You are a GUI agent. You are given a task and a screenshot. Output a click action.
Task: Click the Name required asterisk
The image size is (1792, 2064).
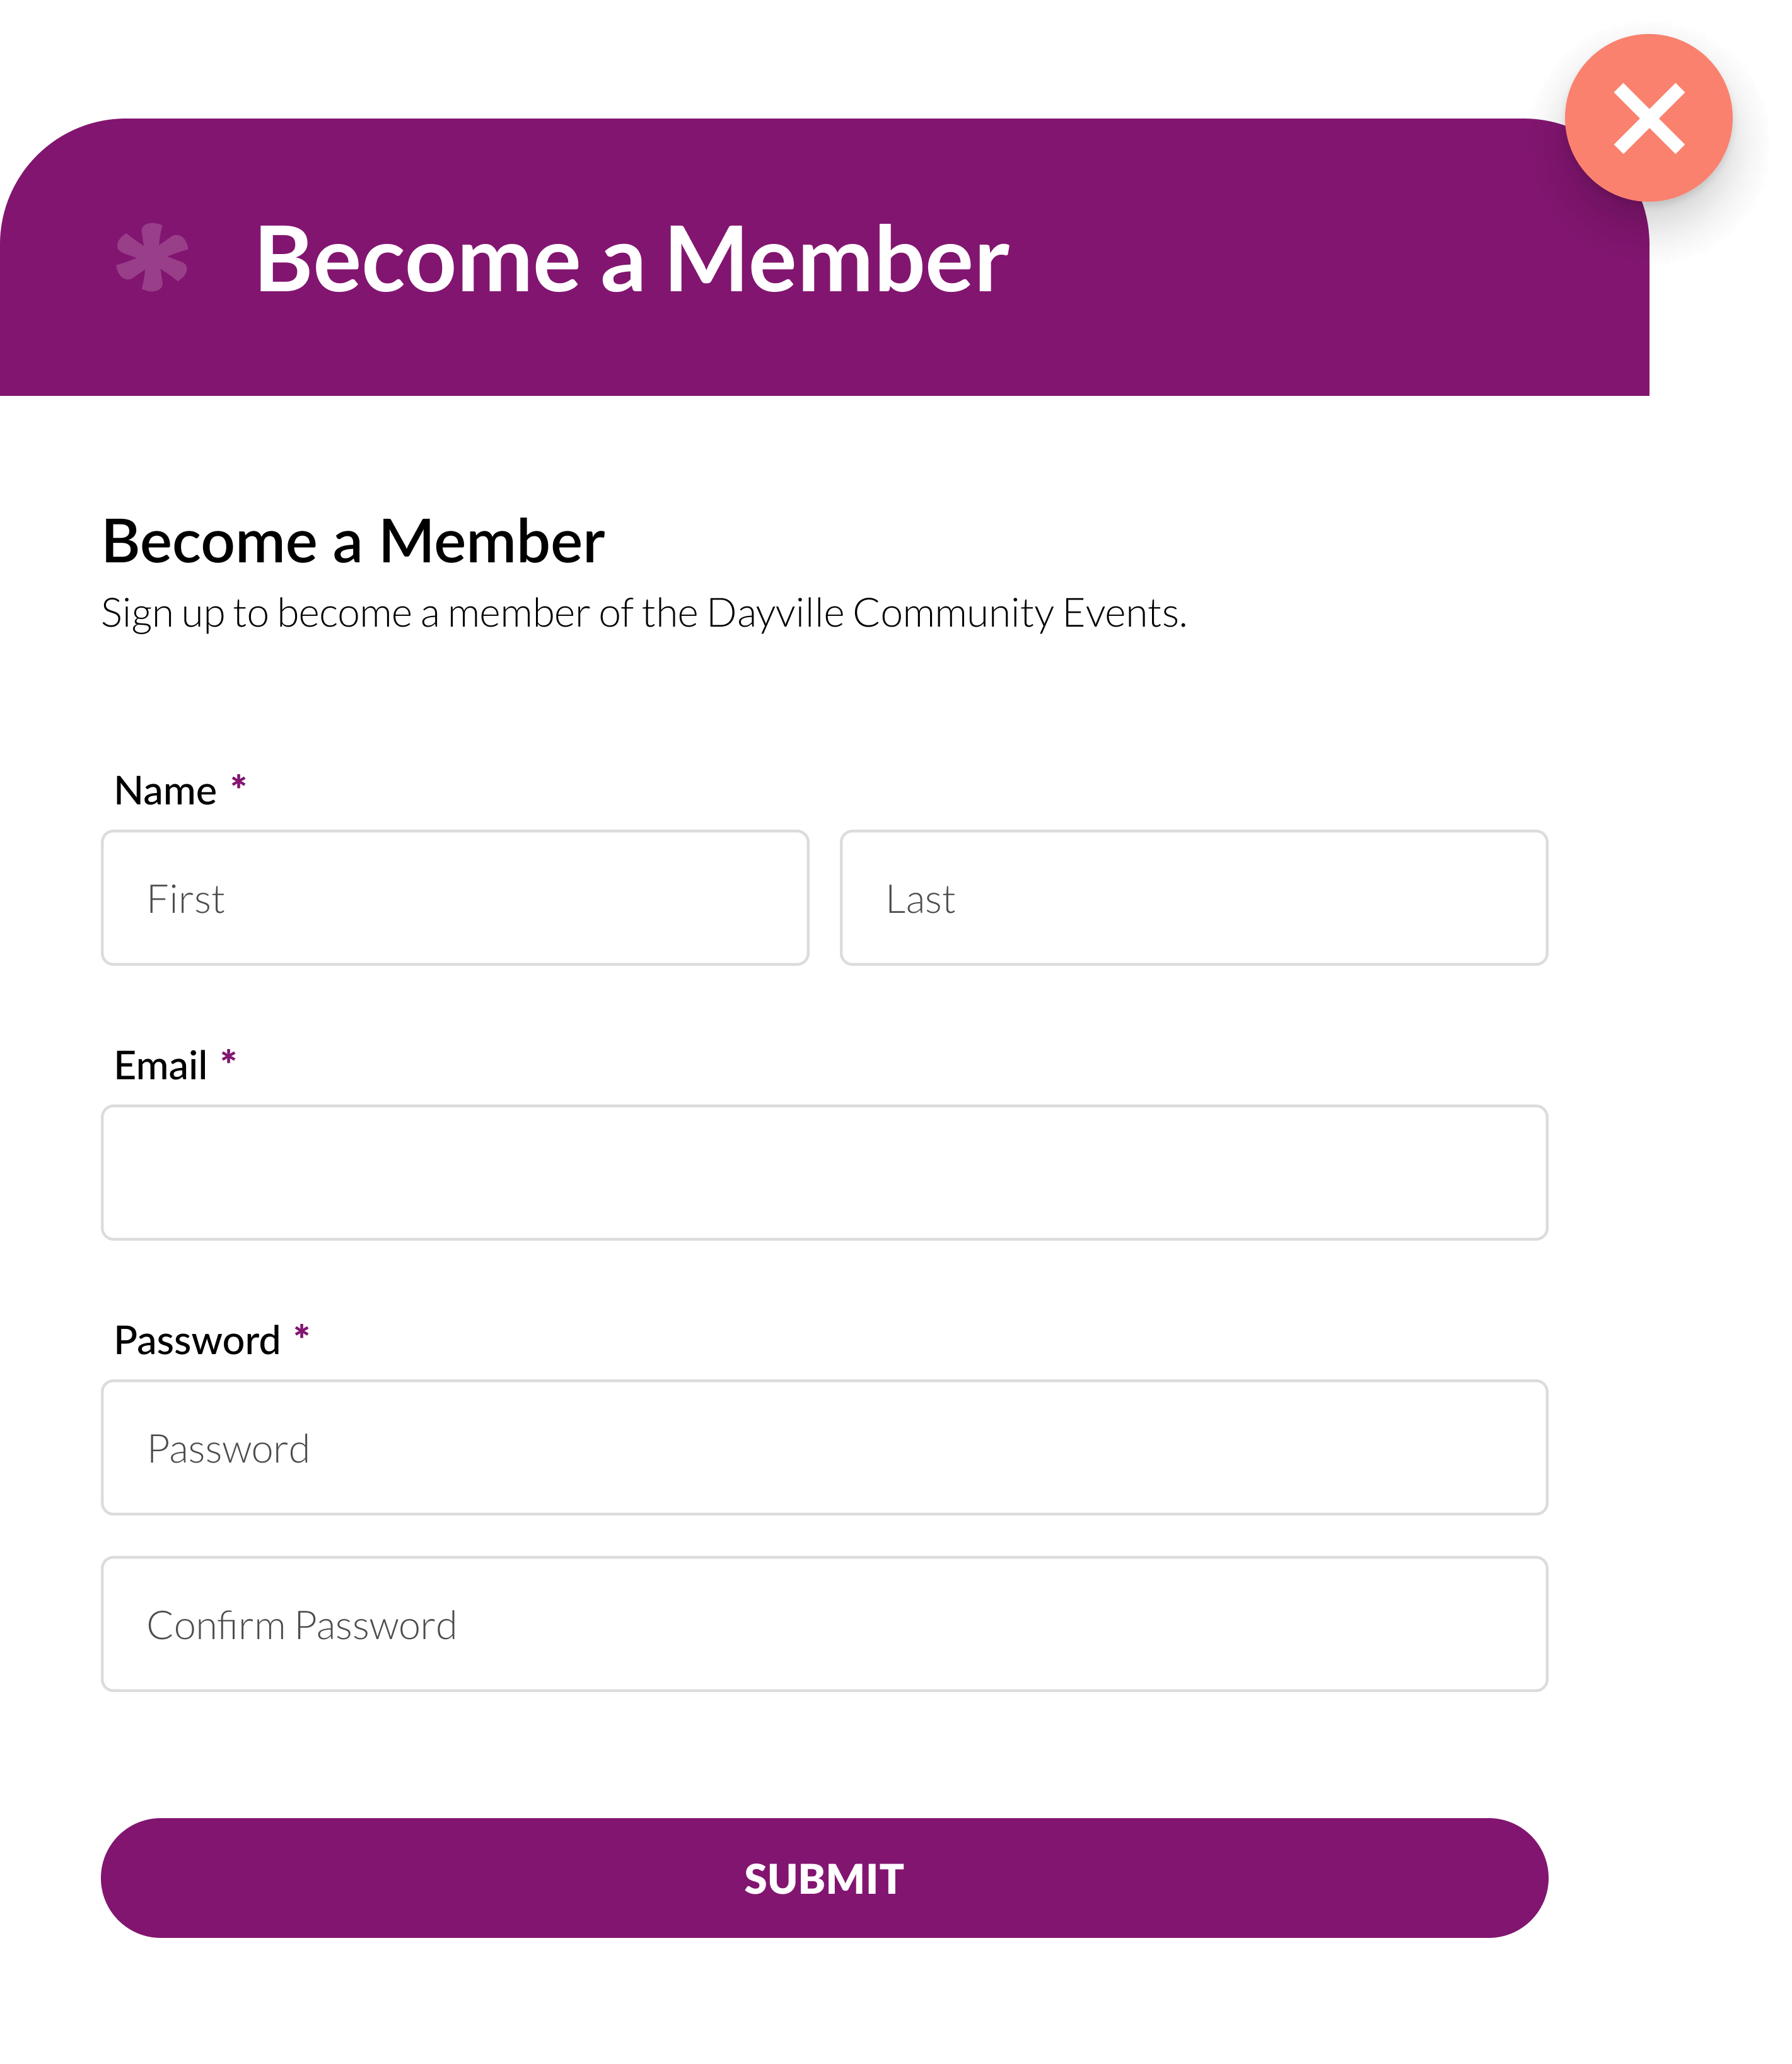click(x=239, y=782)
